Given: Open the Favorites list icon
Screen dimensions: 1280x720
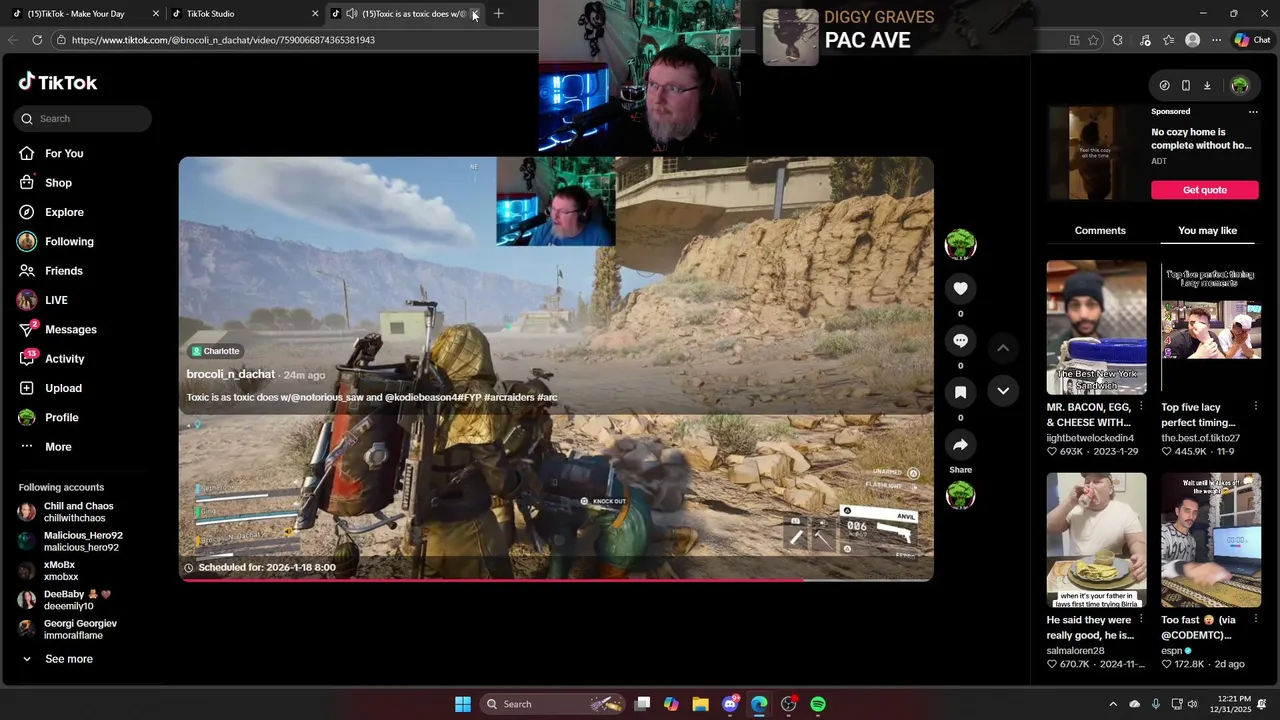Looking at the screenshot, I should point(1168,40).
